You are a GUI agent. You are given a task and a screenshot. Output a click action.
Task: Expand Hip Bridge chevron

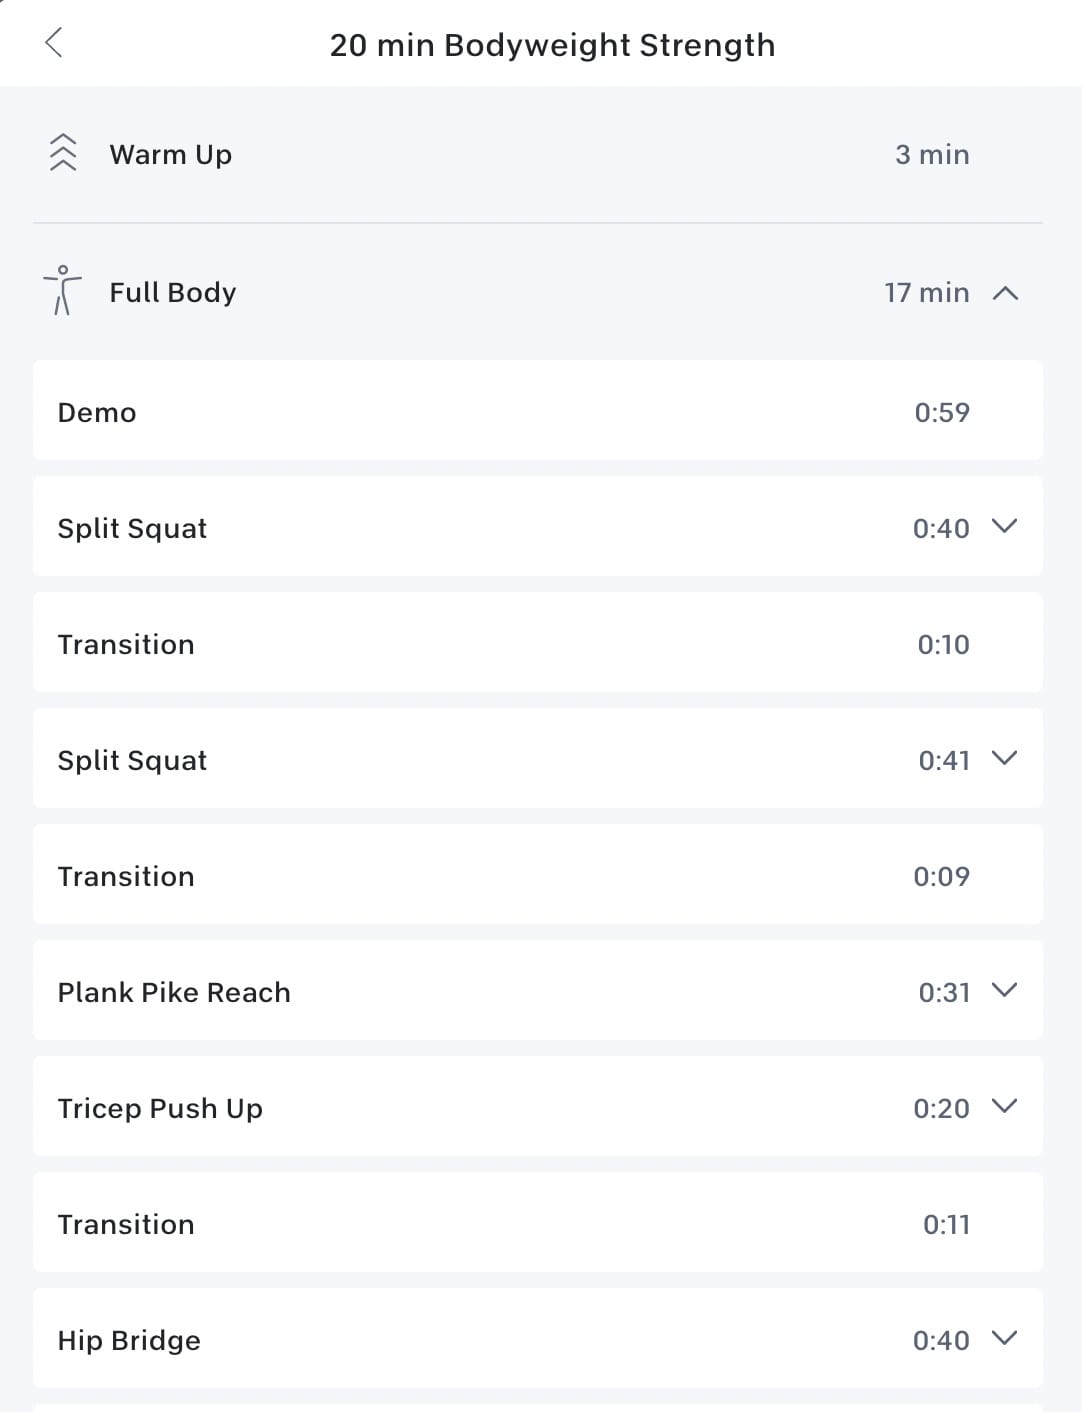click(1004, 1338)
